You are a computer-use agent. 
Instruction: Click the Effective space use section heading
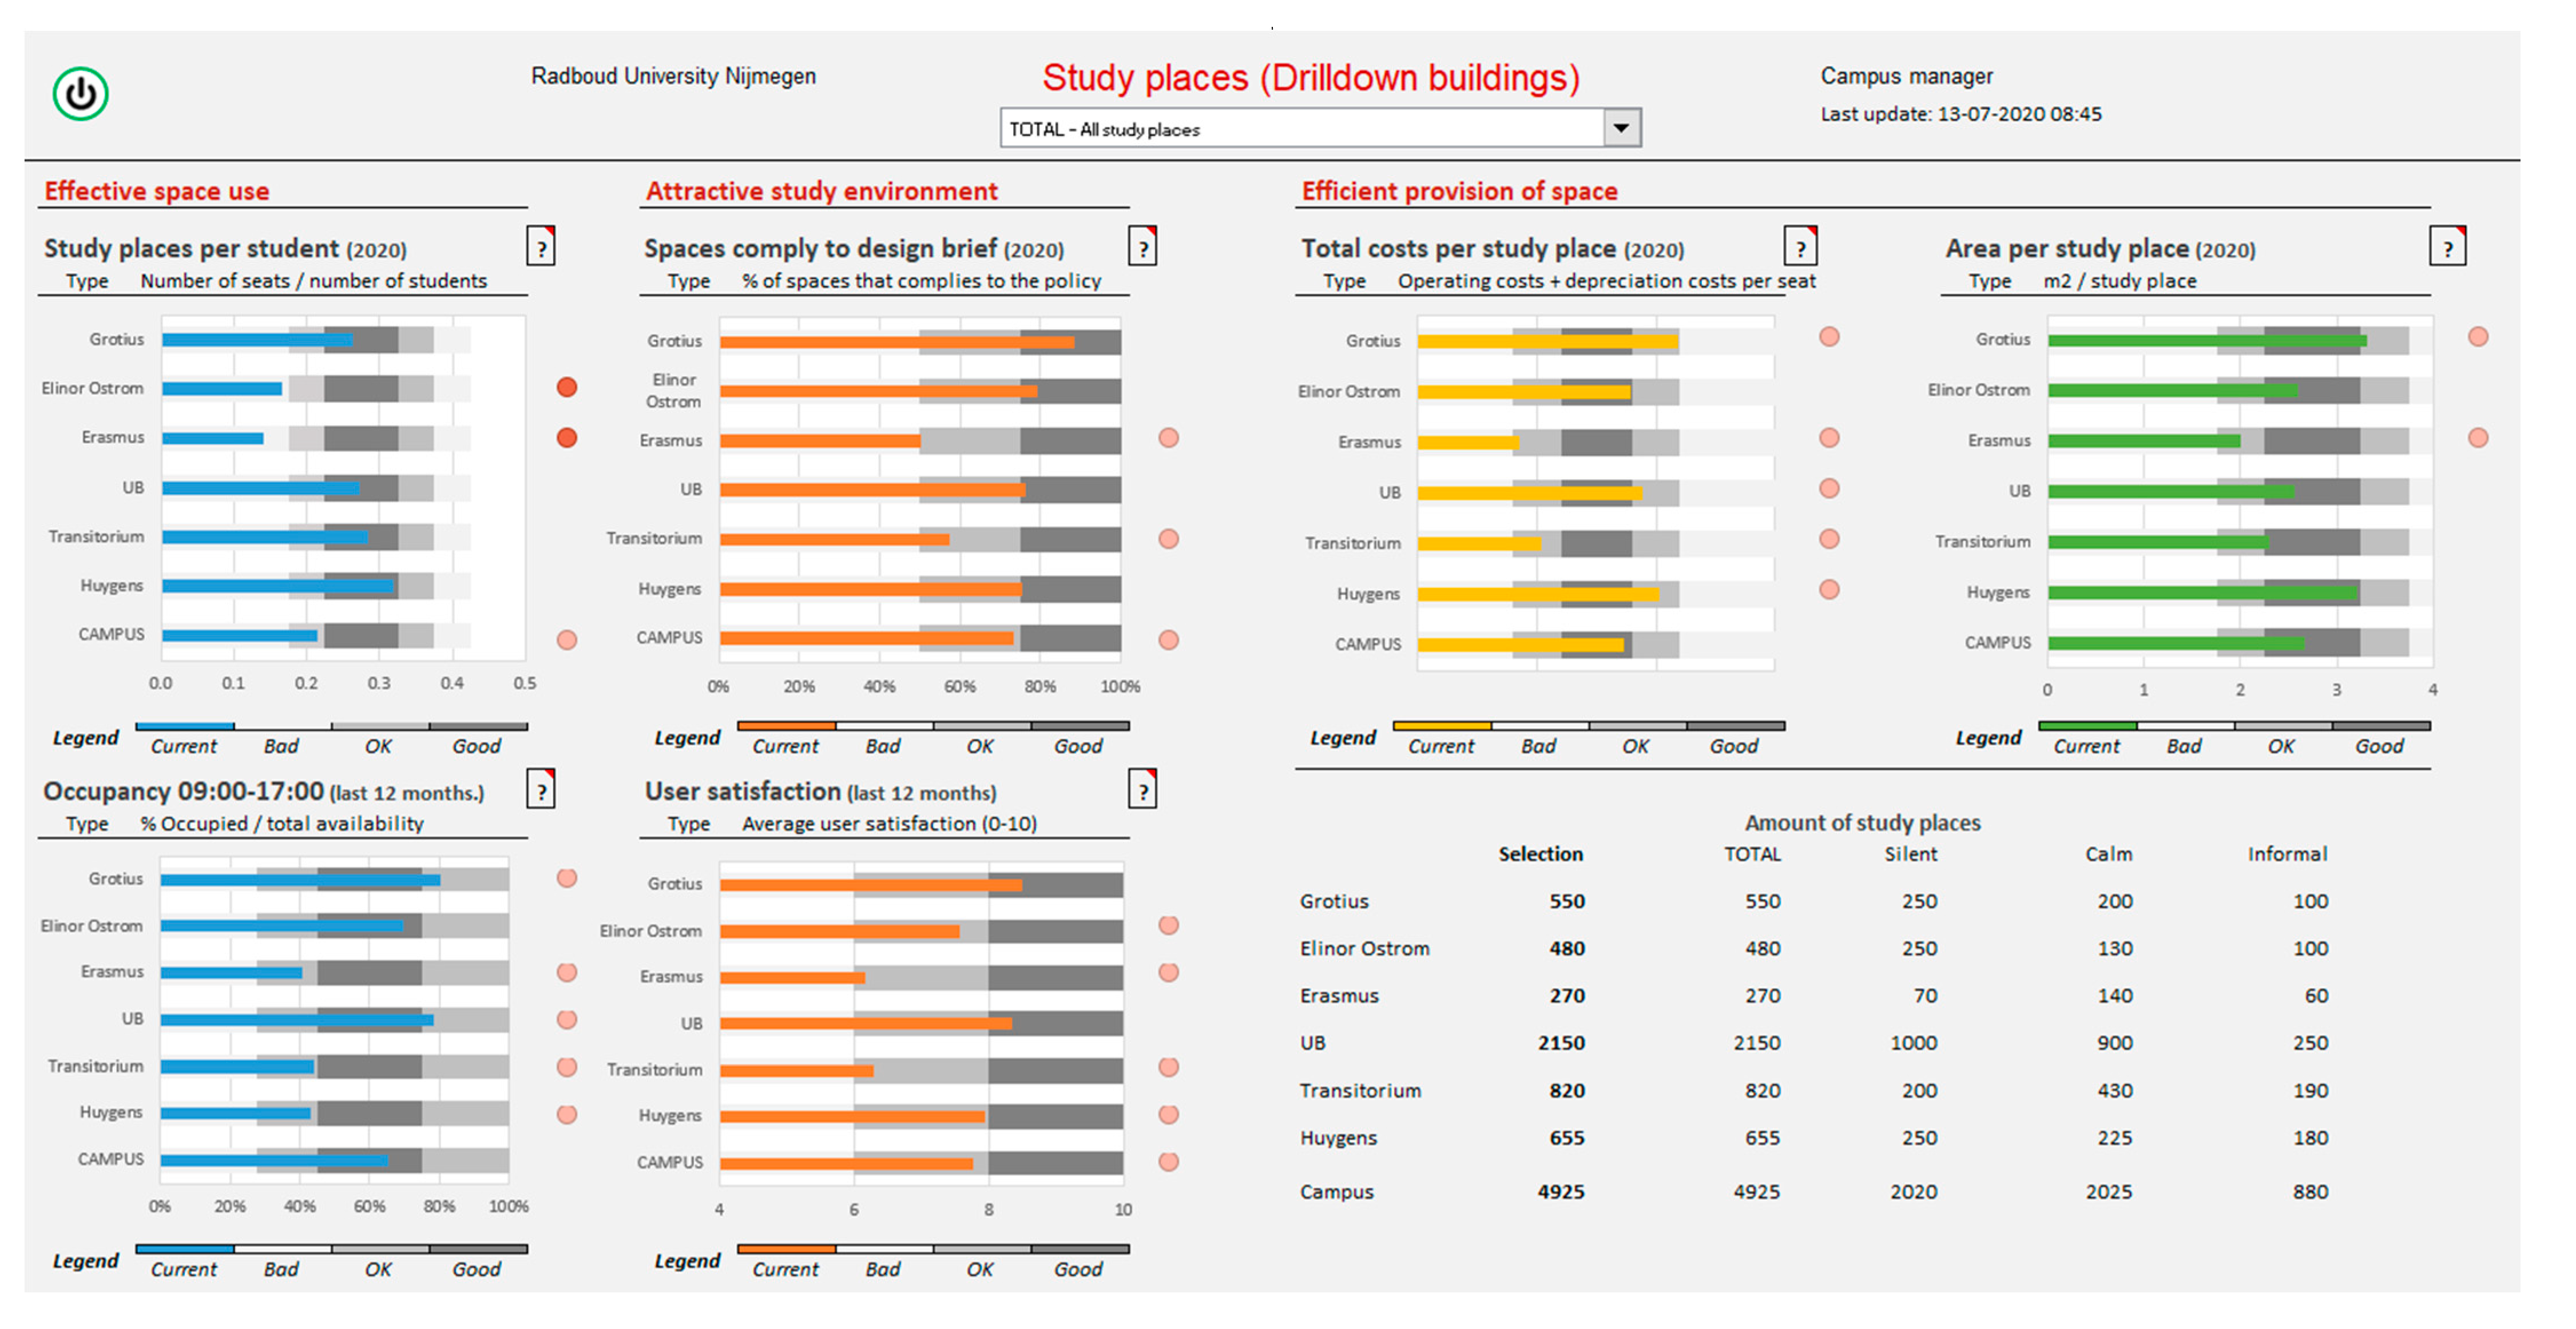point(157,191)
